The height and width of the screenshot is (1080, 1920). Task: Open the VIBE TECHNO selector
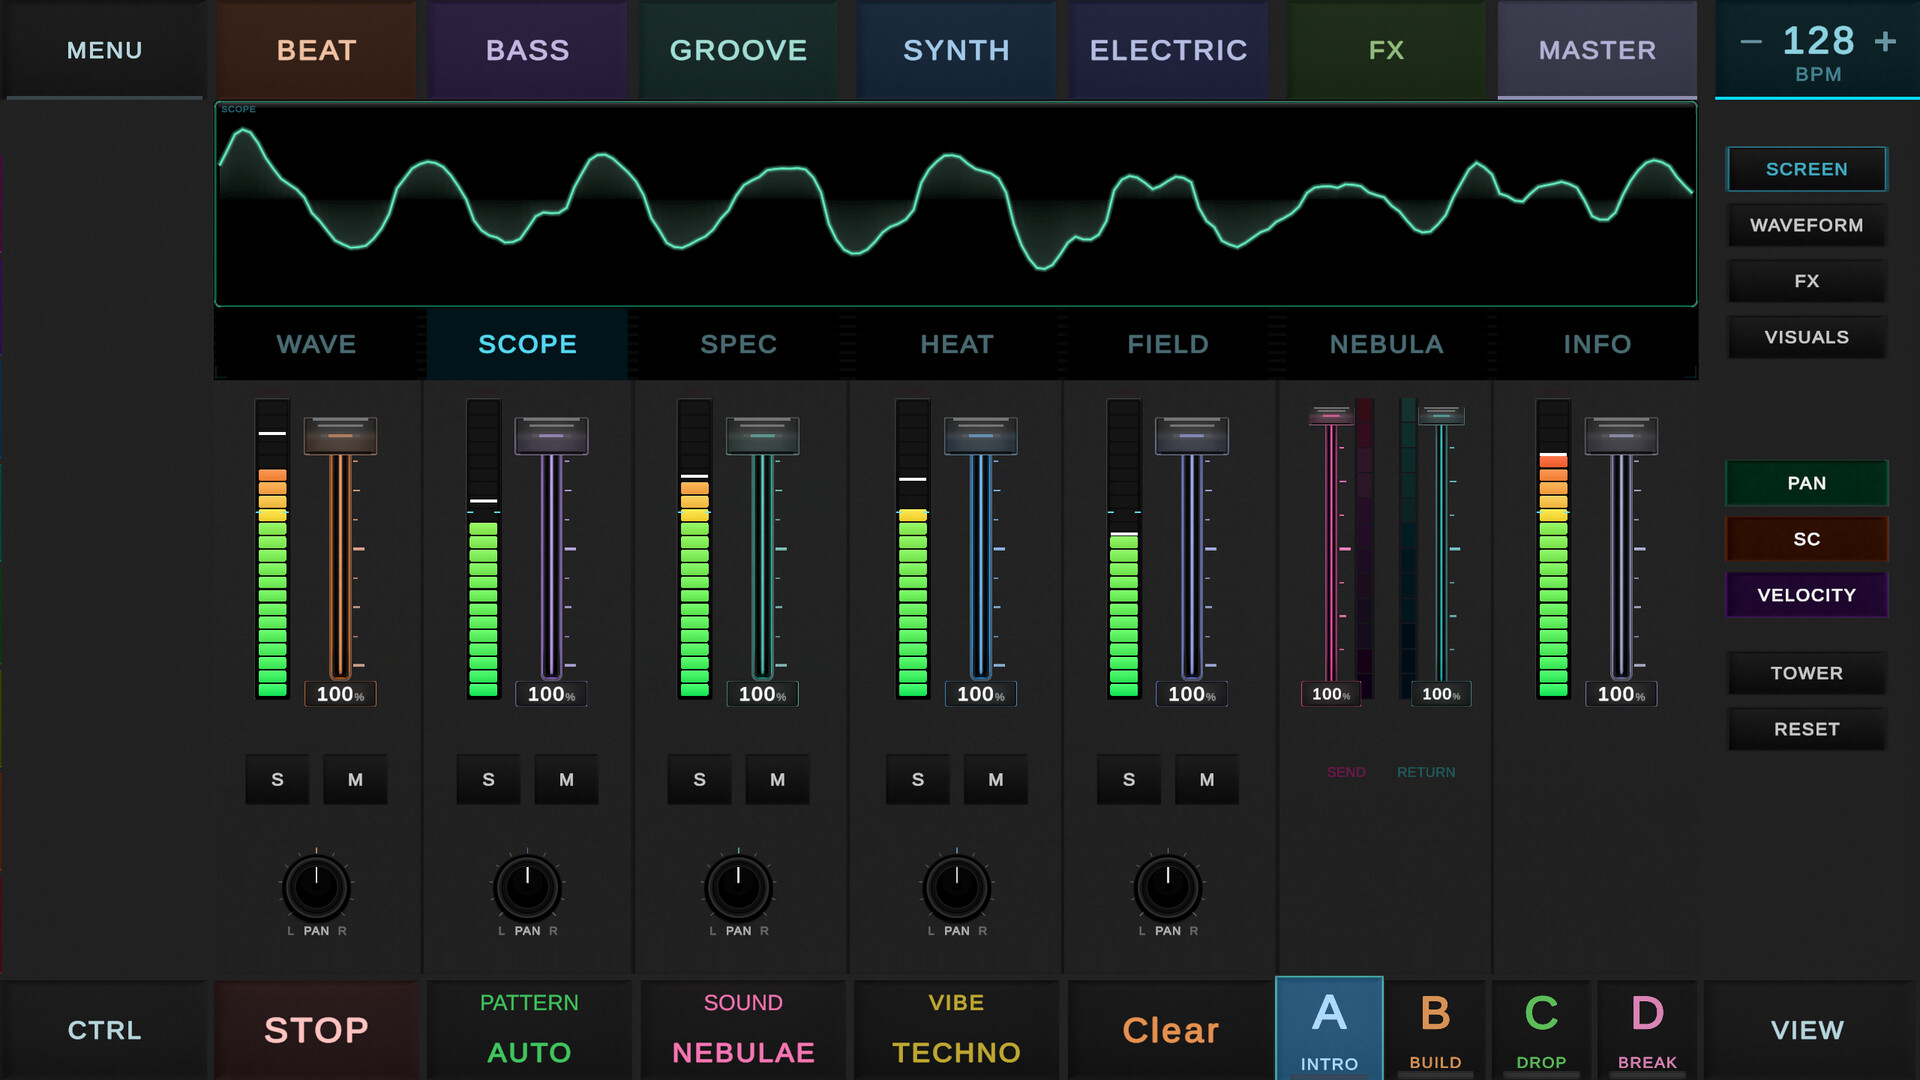956,1030
